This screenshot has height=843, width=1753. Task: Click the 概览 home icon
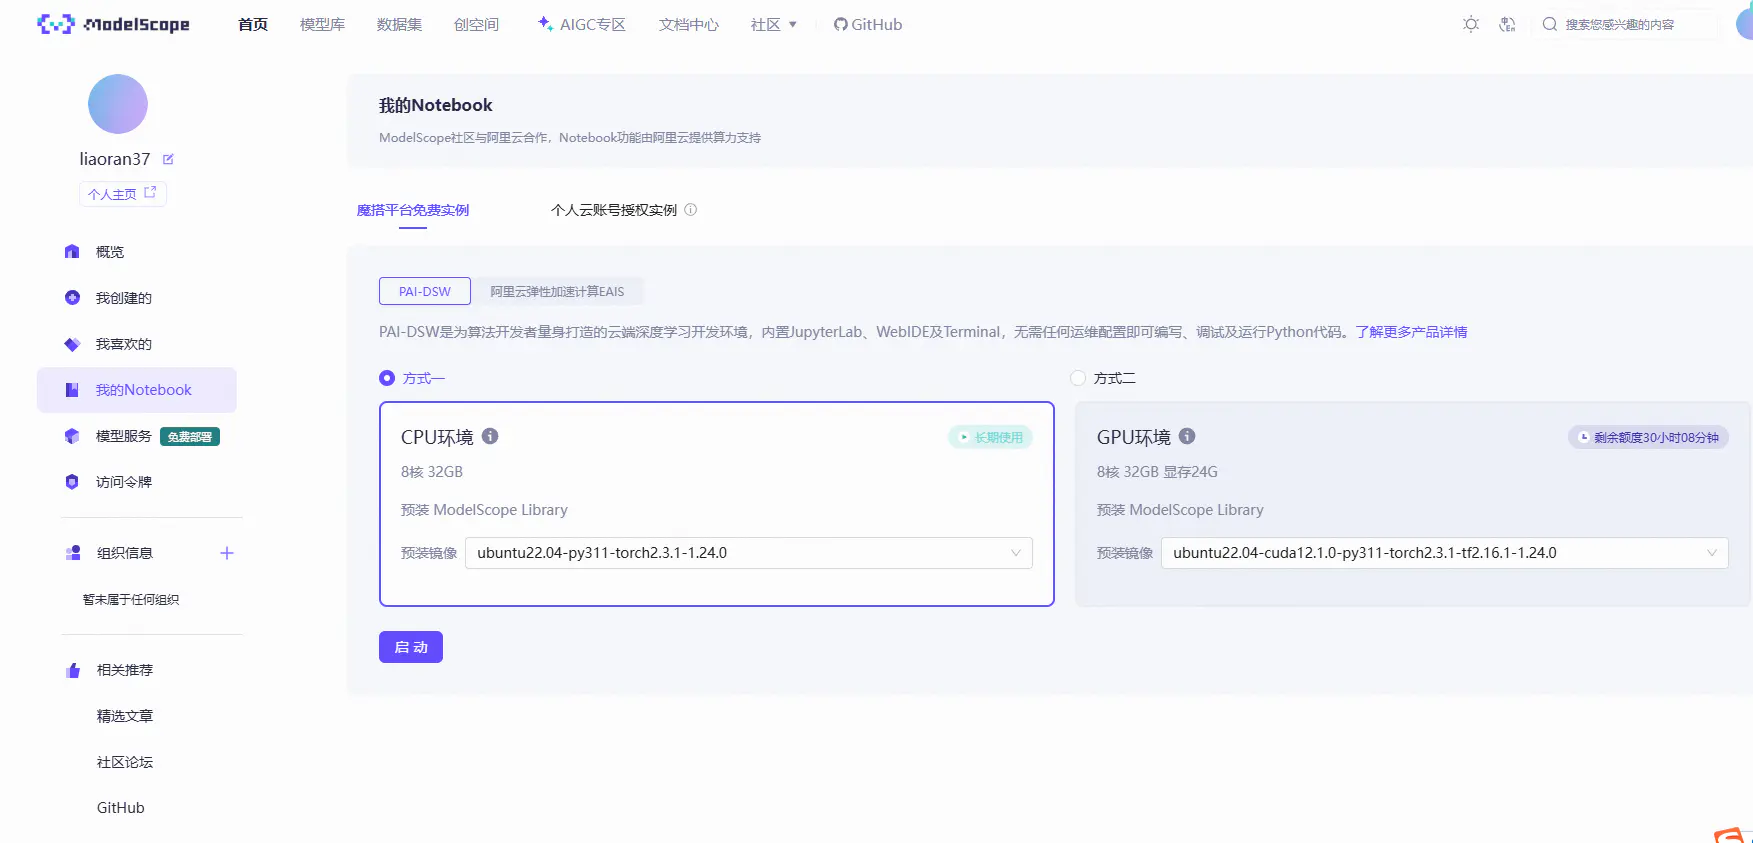tap(72, 252)
